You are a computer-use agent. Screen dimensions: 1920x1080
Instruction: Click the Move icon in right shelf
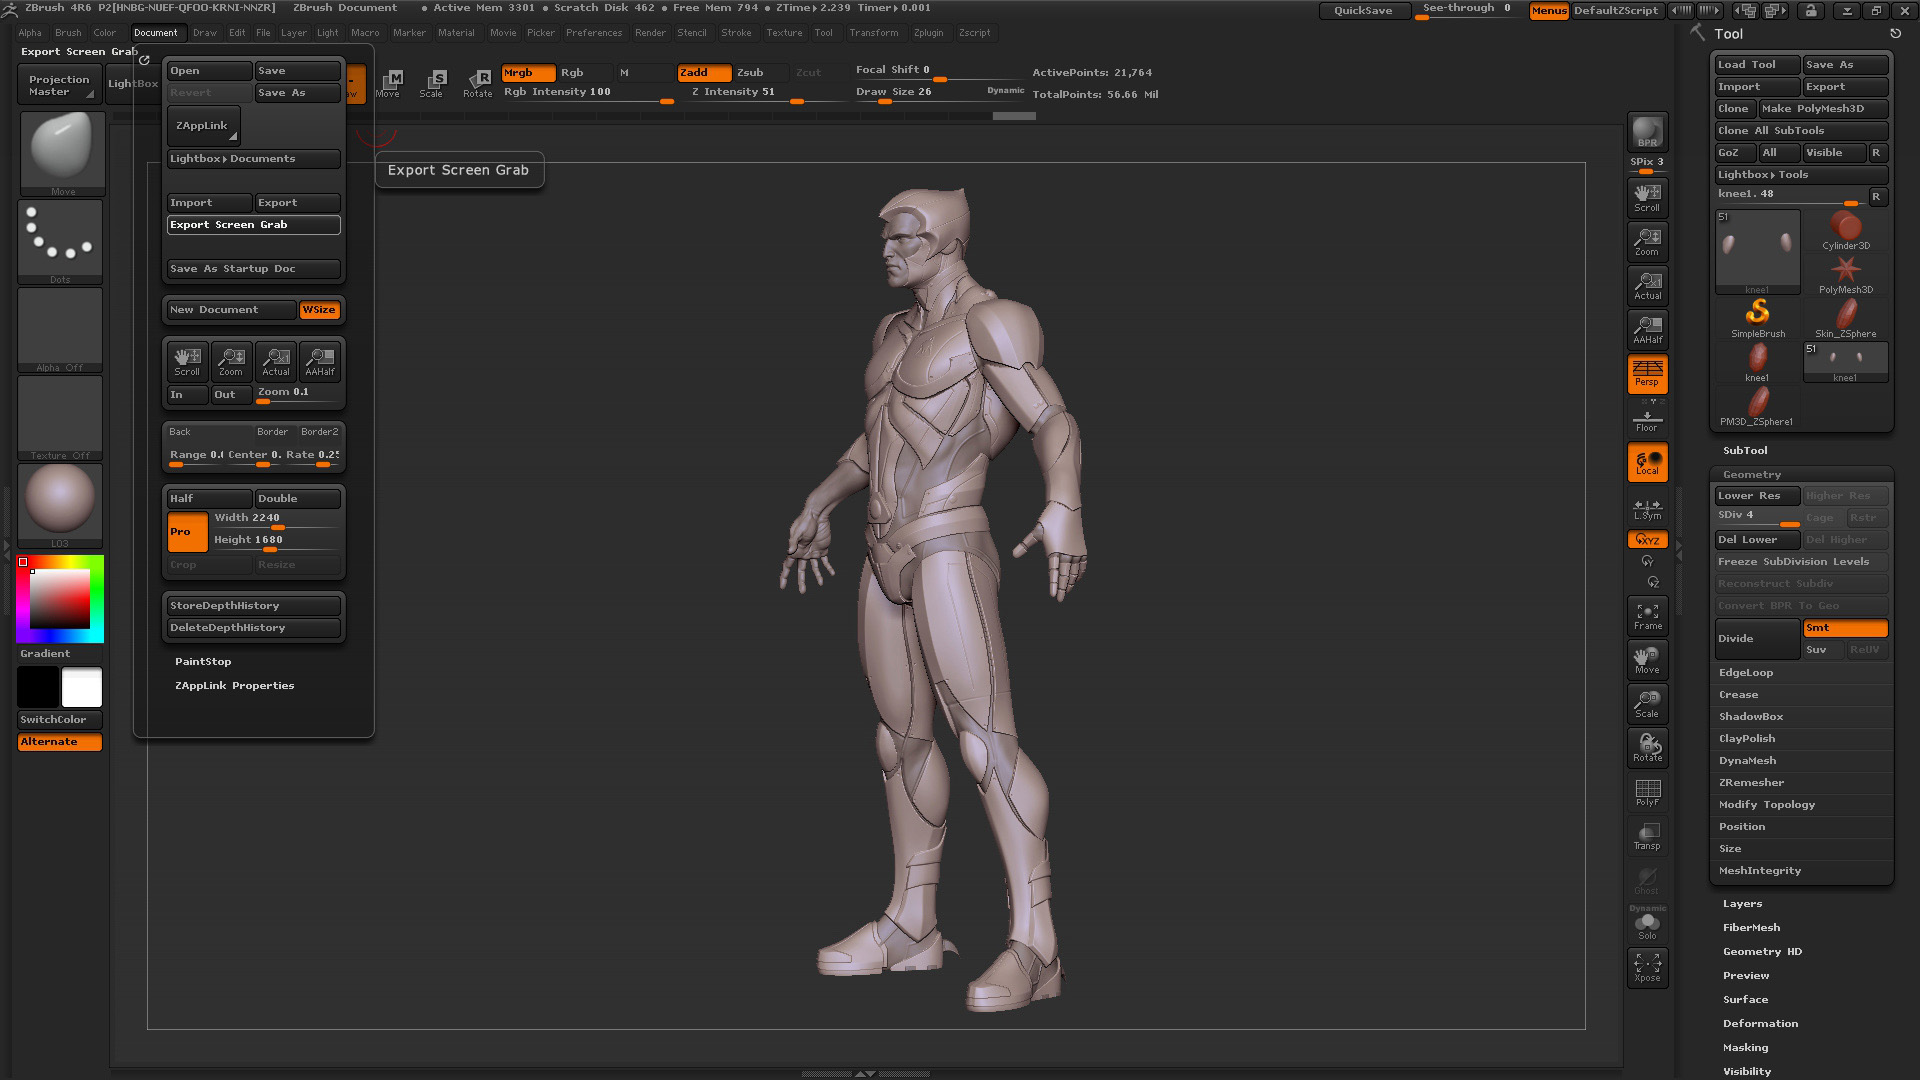coord(1647,661)
